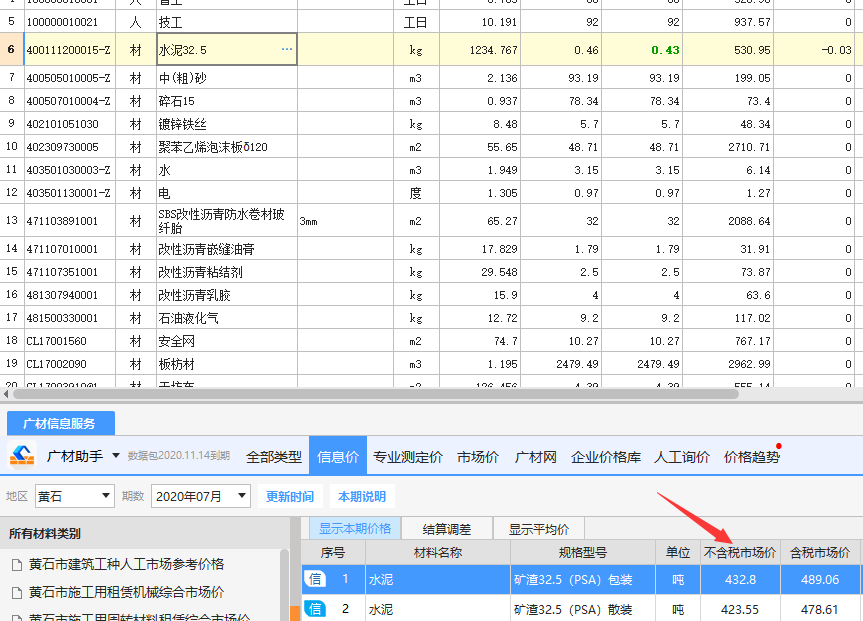Switch to the 人工询价 tab
This screenshot has width=863, height=621.
(x=682, y=456)
